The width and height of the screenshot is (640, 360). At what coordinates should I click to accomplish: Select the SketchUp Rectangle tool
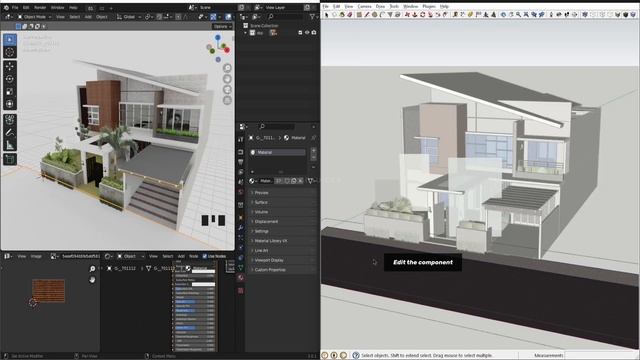click(x=359, y=15)
